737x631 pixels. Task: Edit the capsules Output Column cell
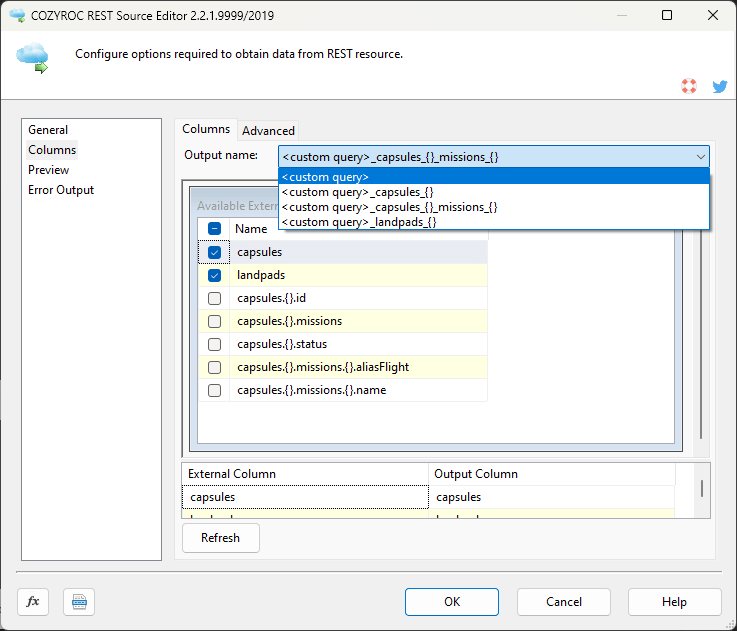coord(552,497)
